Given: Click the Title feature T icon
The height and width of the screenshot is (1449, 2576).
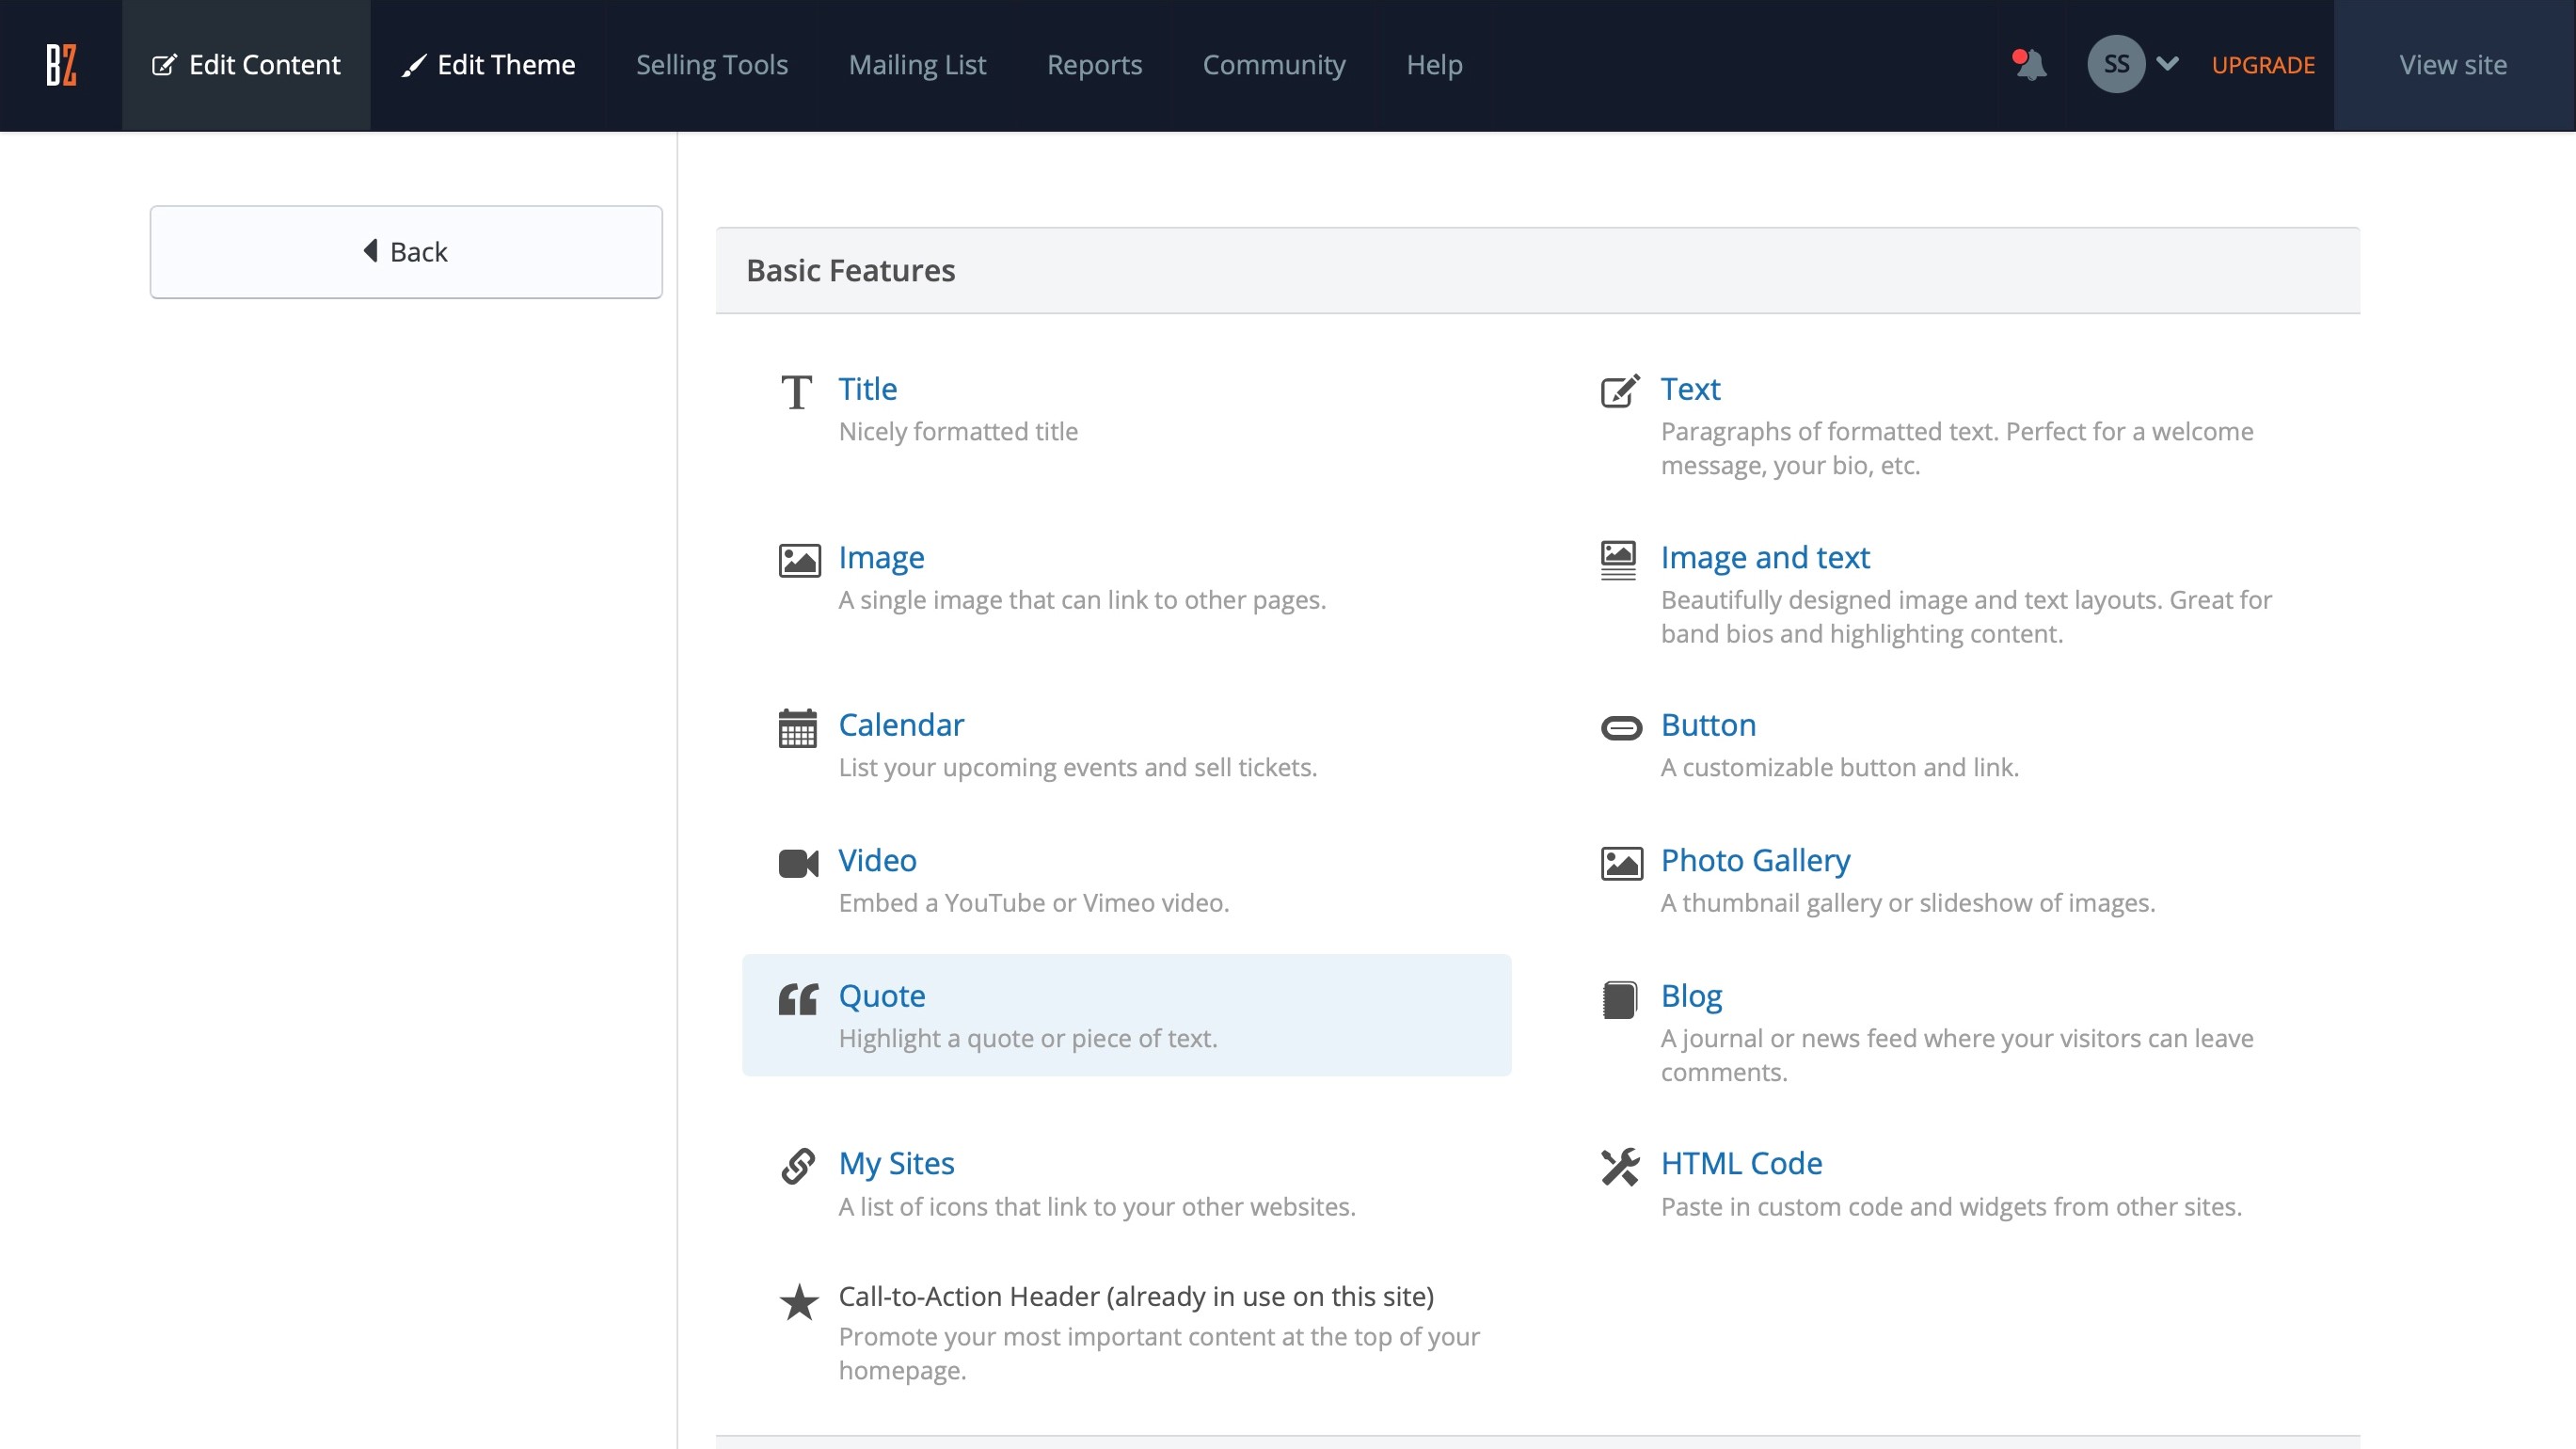Looking at the screenshot, I should click(797, 392).
